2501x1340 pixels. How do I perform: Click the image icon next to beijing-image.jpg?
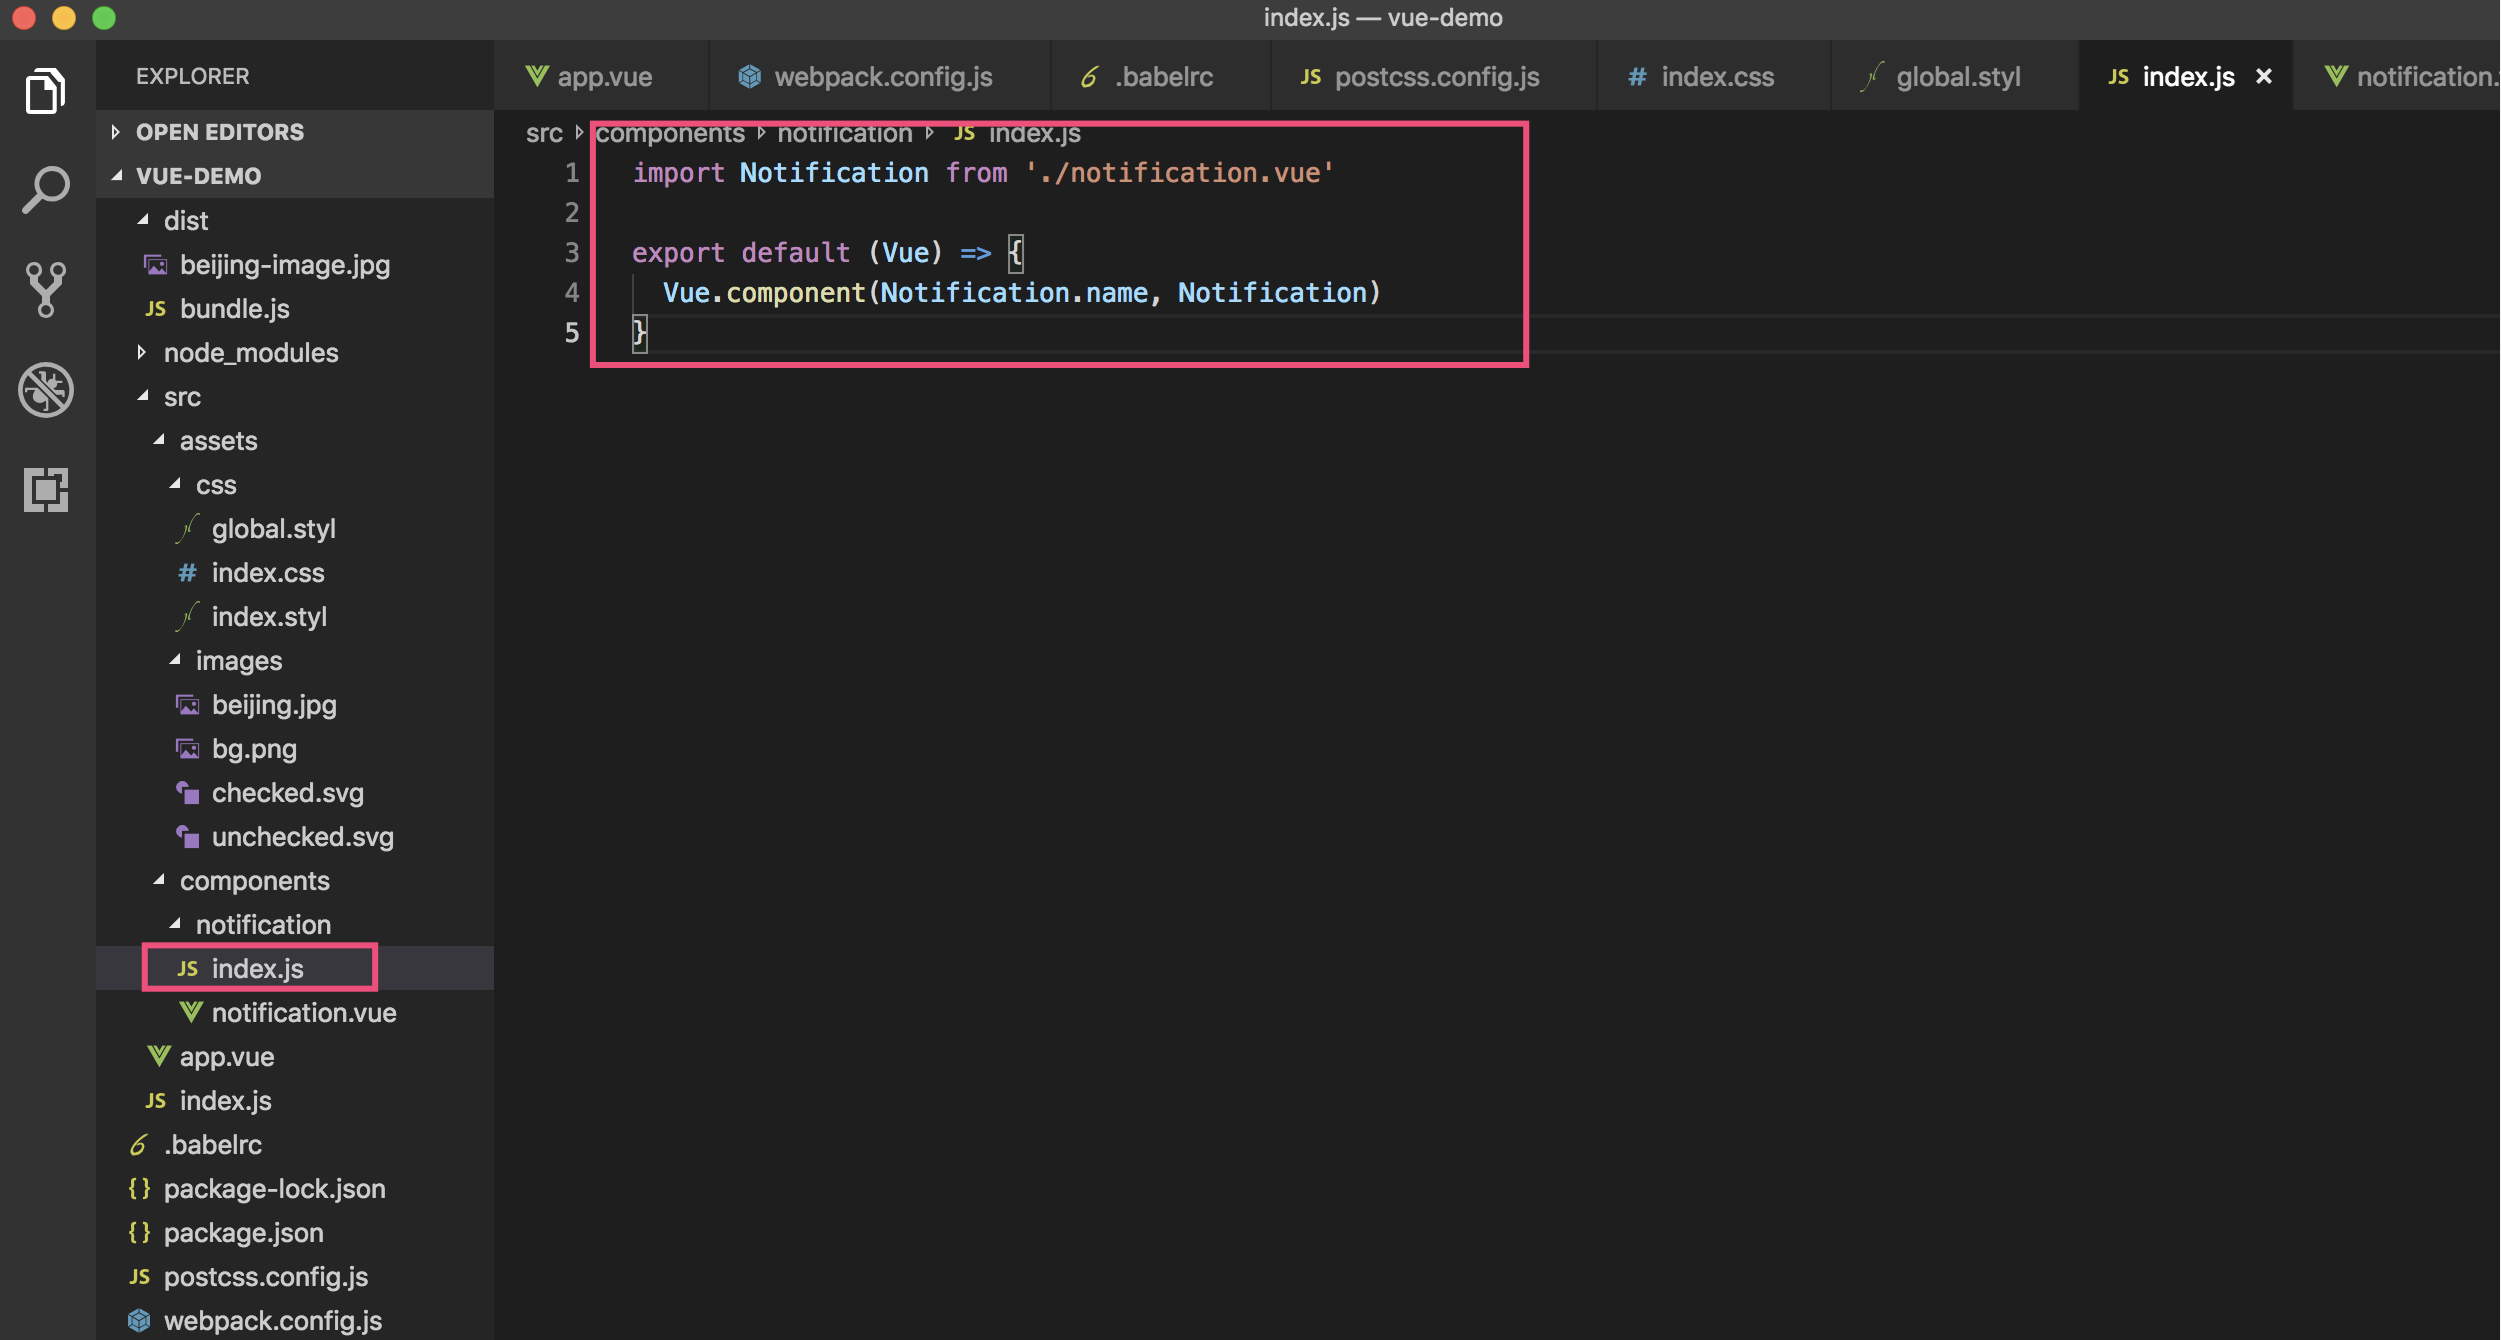[x=156, y=265]
